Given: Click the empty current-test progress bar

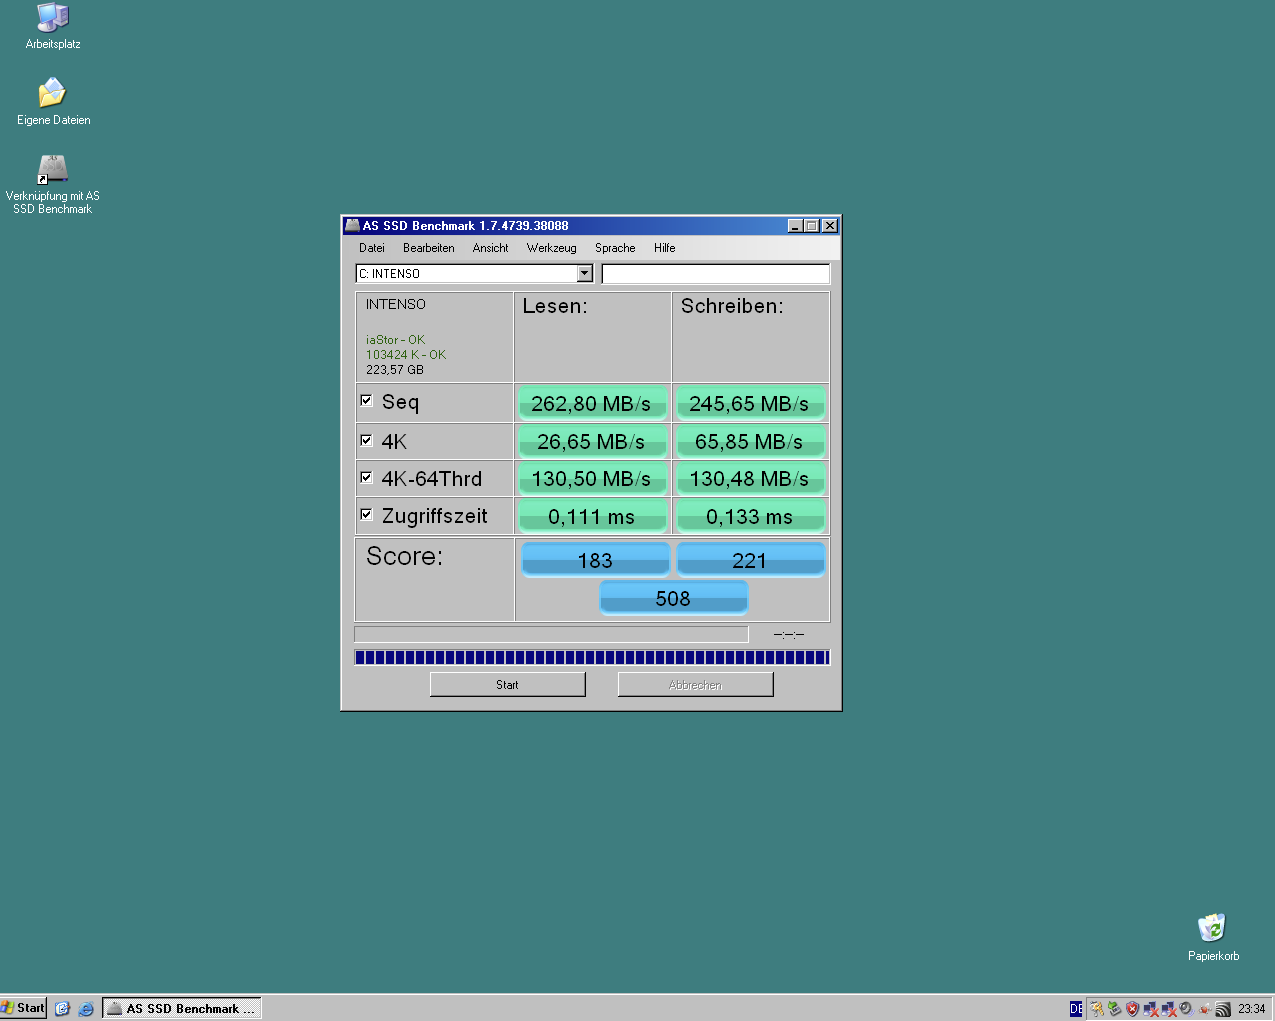Looking at the screenshot, I should [x=551, y=634].
